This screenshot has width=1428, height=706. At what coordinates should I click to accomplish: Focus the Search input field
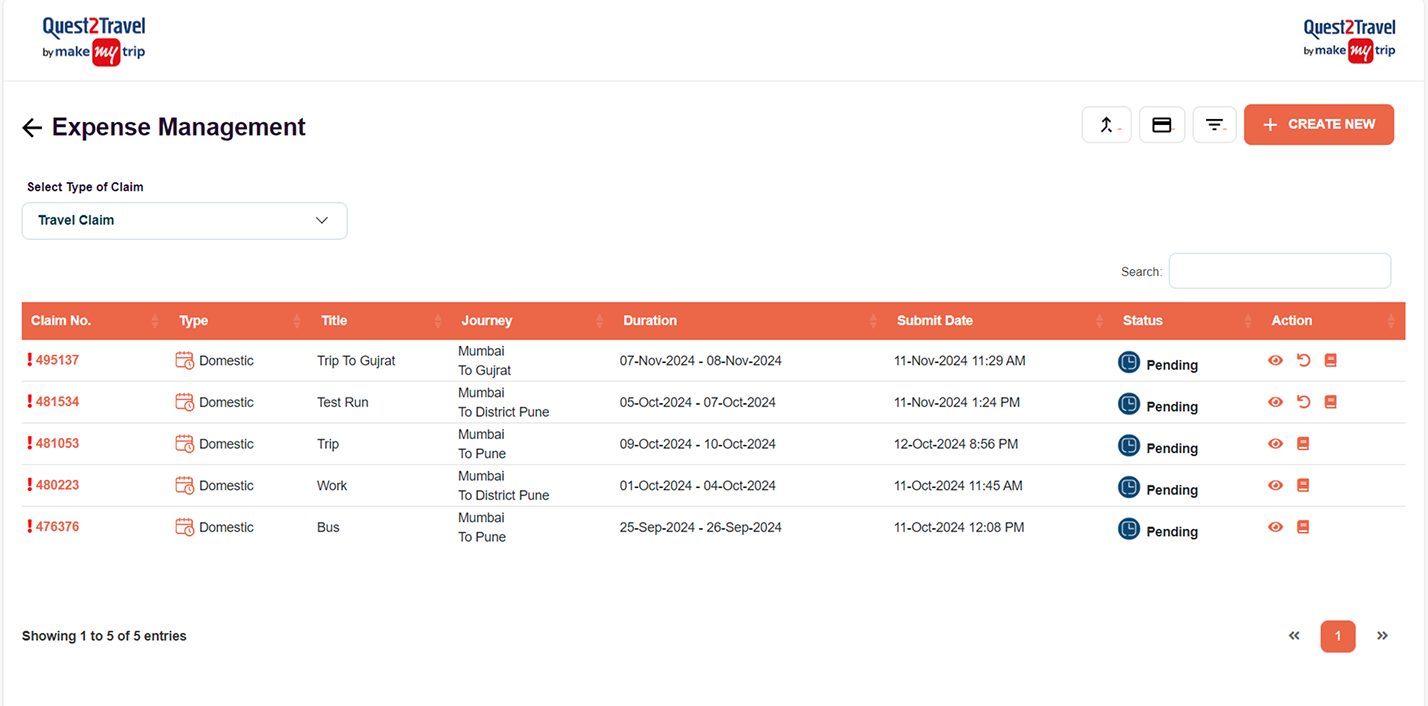(x=1280, y=271)
